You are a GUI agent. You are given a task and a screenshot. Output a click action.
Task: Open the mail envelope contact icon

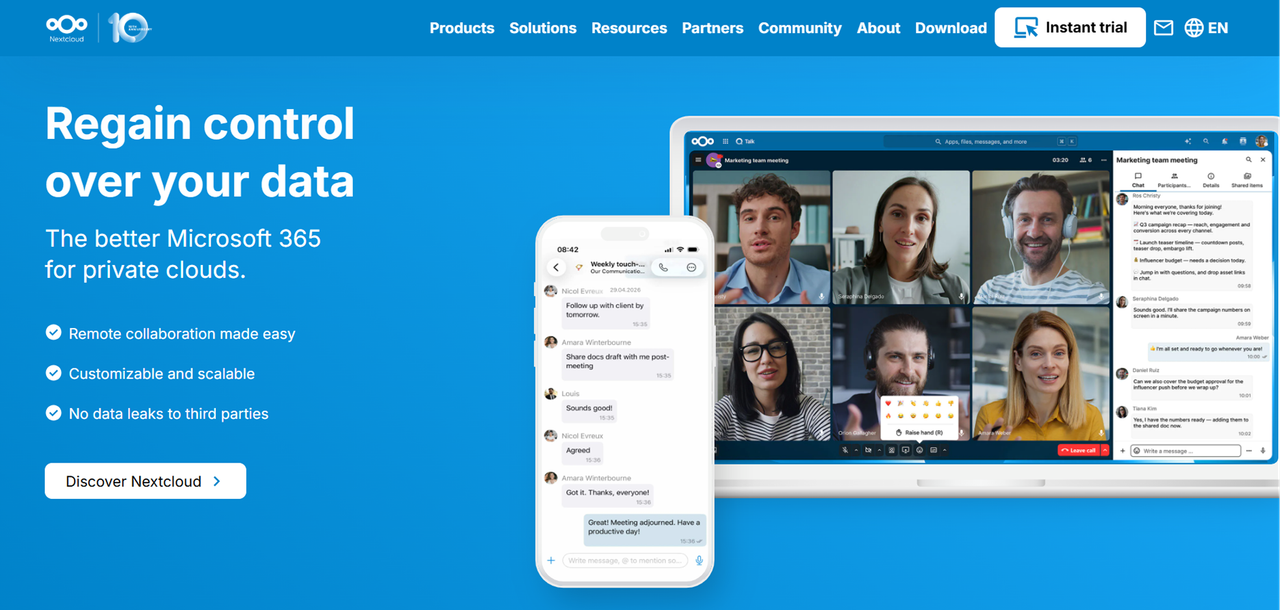coord(1163,28)
